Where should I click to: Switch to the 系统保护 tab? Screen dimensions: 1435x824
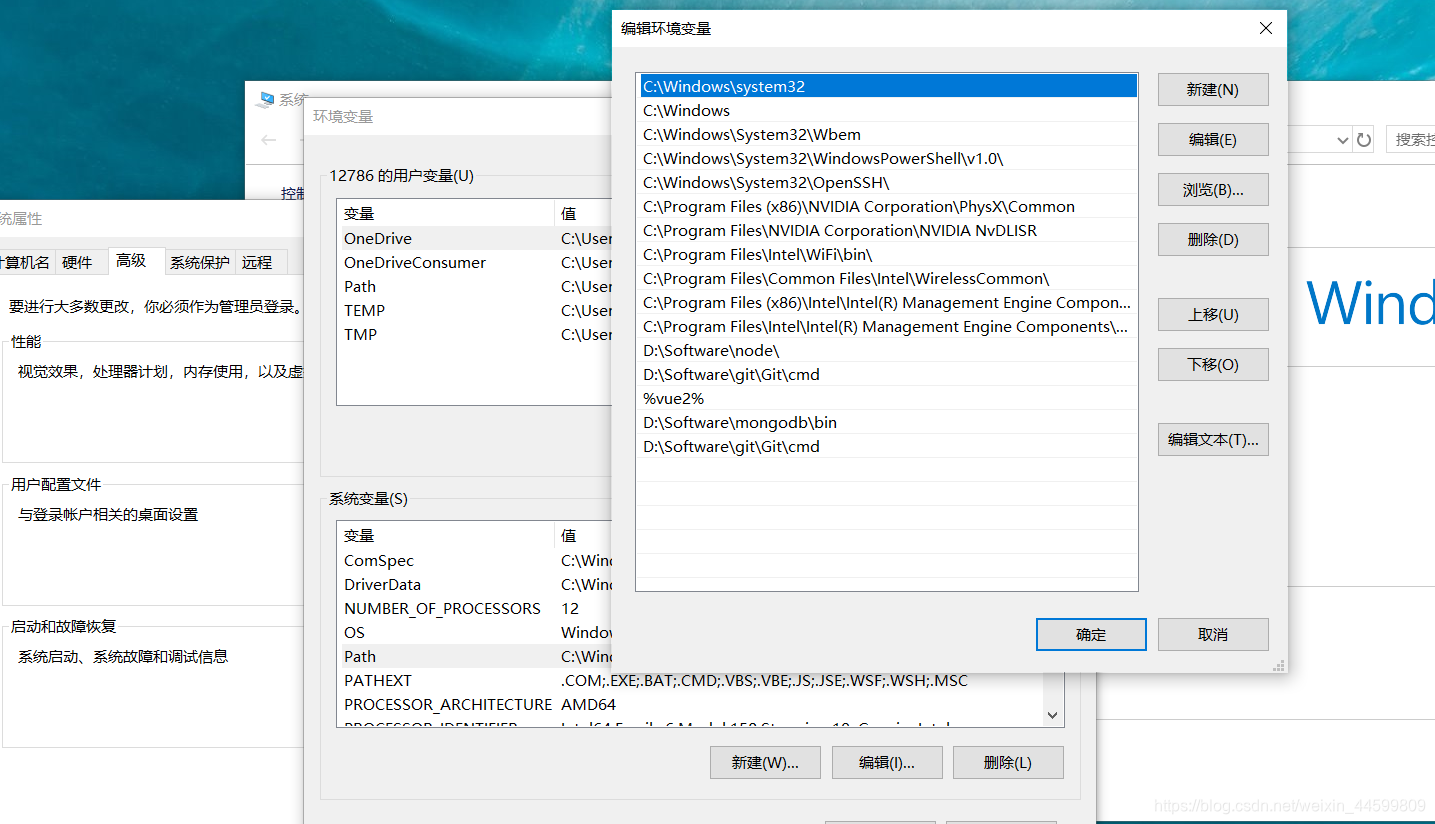coord(199,262)
